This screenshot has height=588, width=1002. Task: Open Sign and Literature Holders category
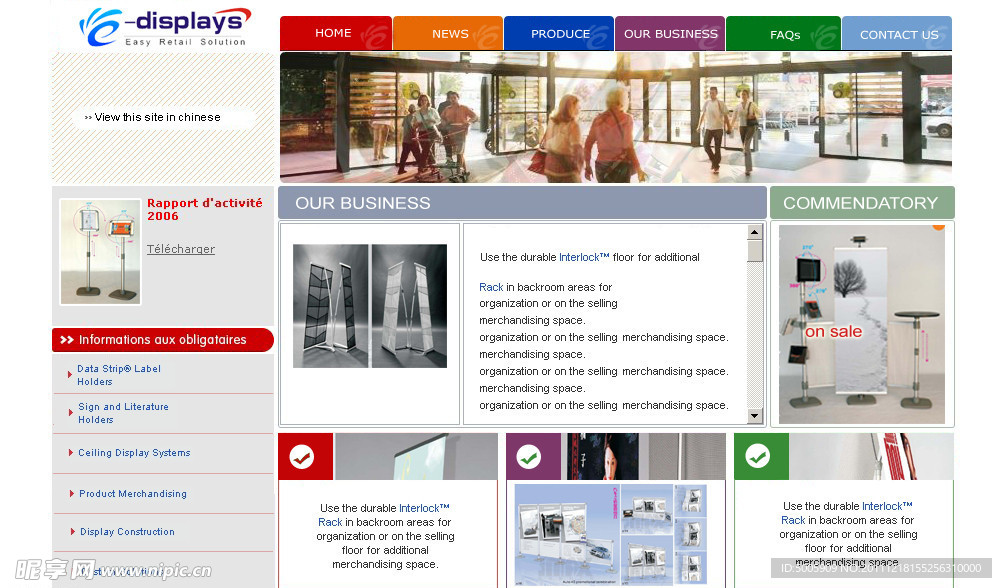point(123,413)
